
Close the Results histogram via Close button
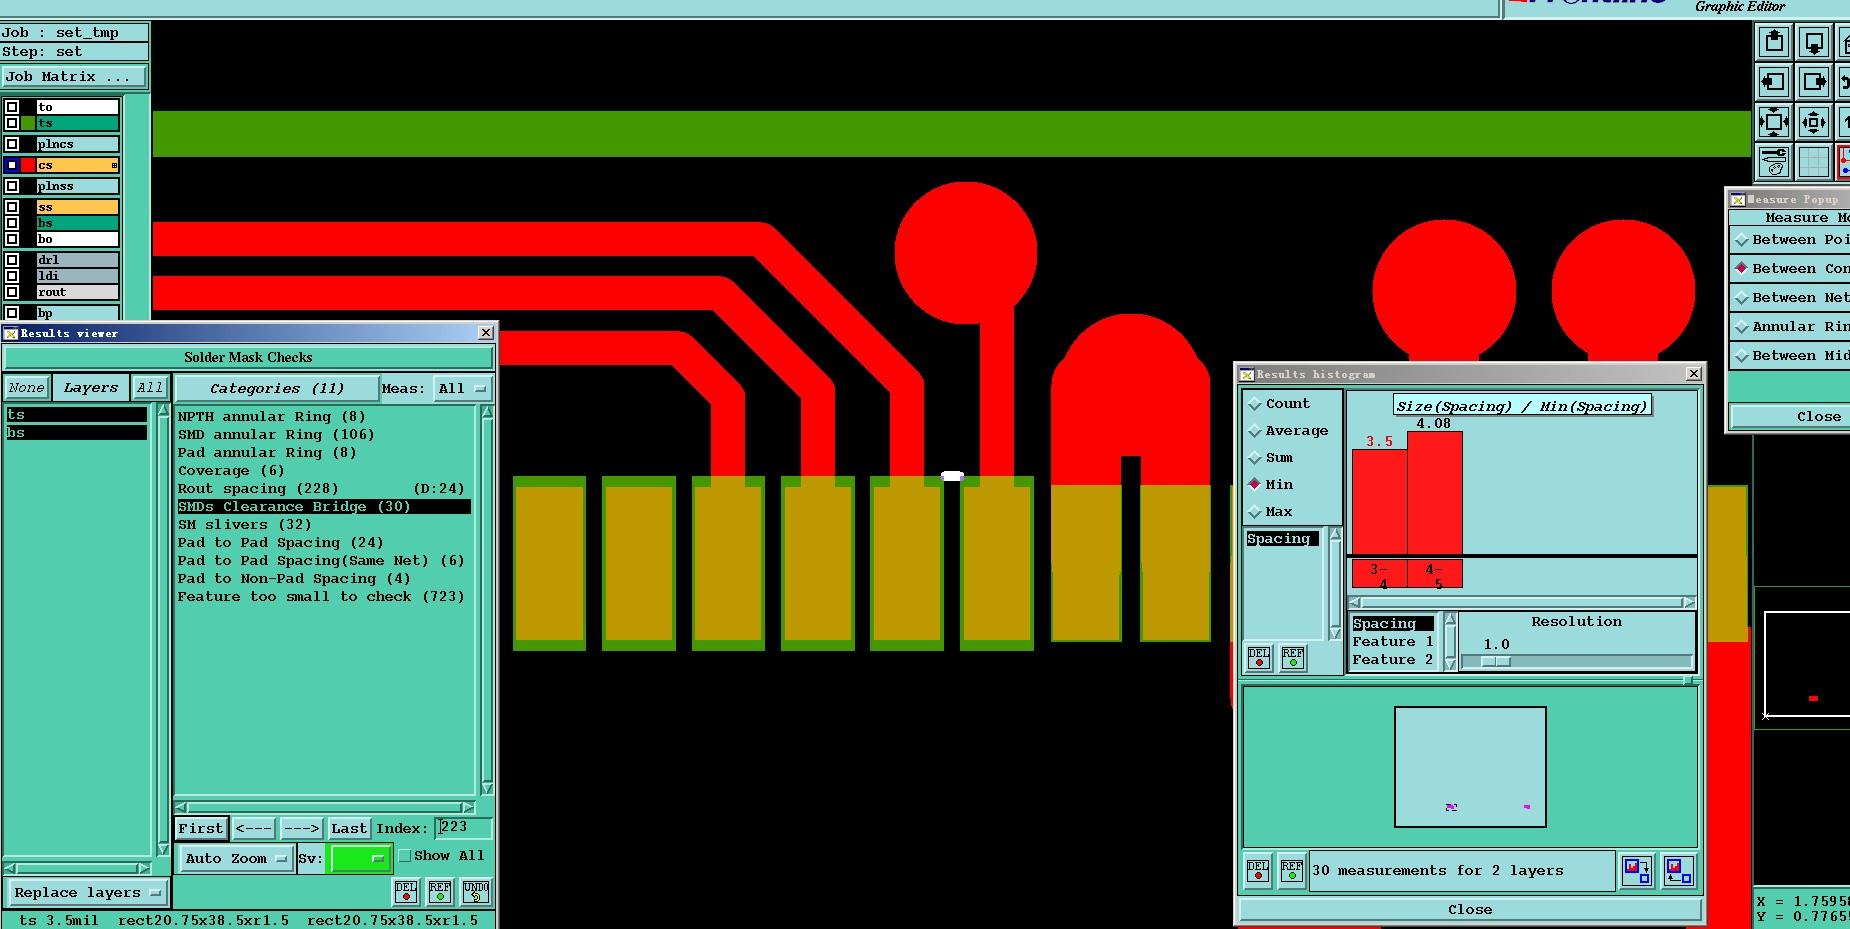(x=1470, y=910)
